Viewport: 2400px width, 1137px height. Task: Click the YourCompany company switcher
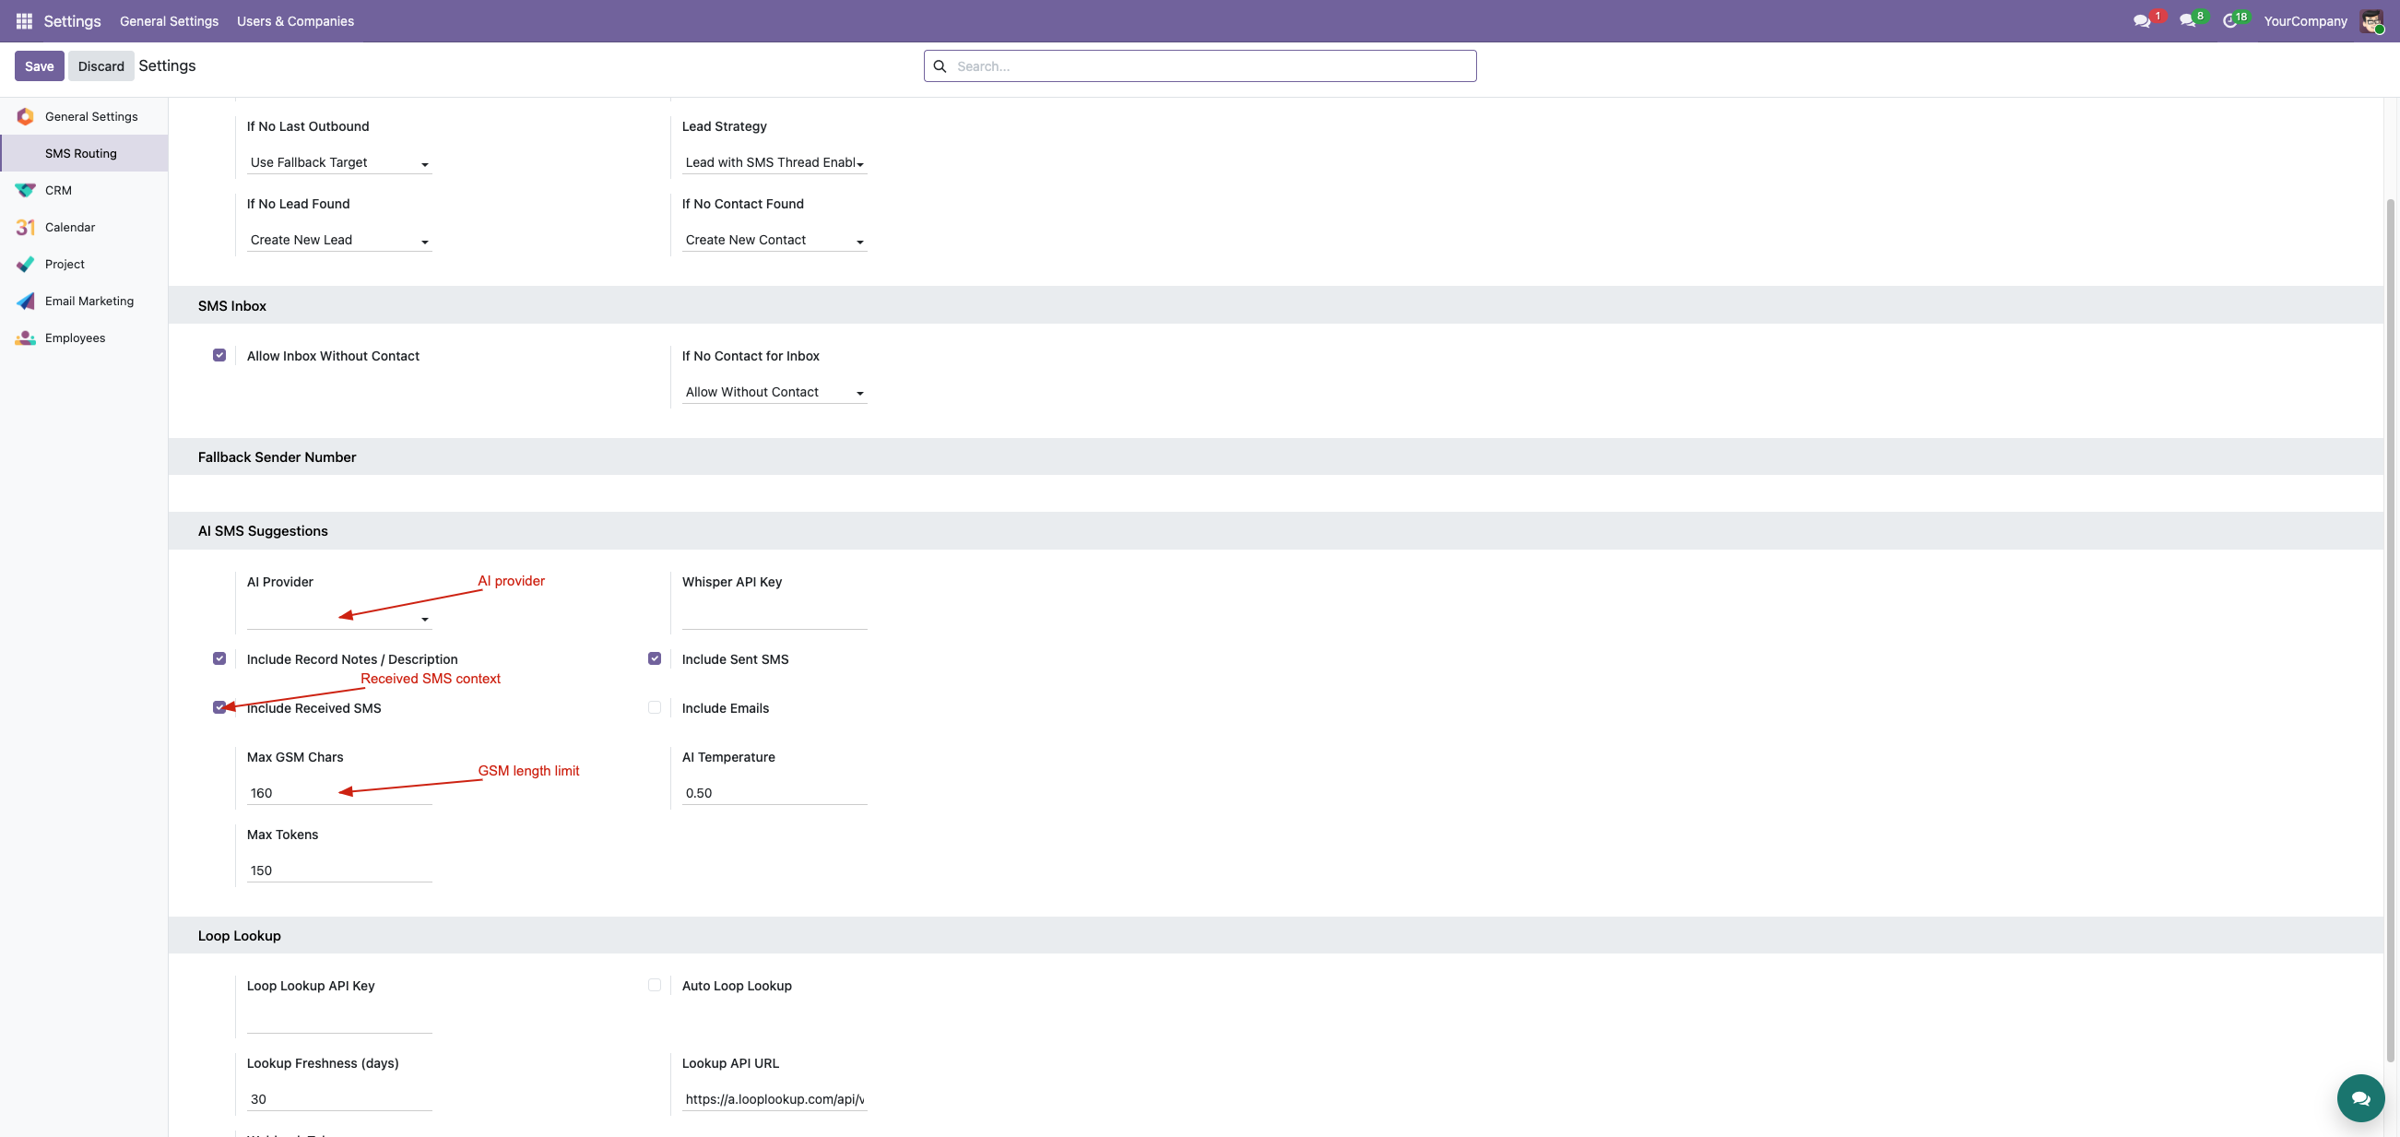click(2305, 21)
